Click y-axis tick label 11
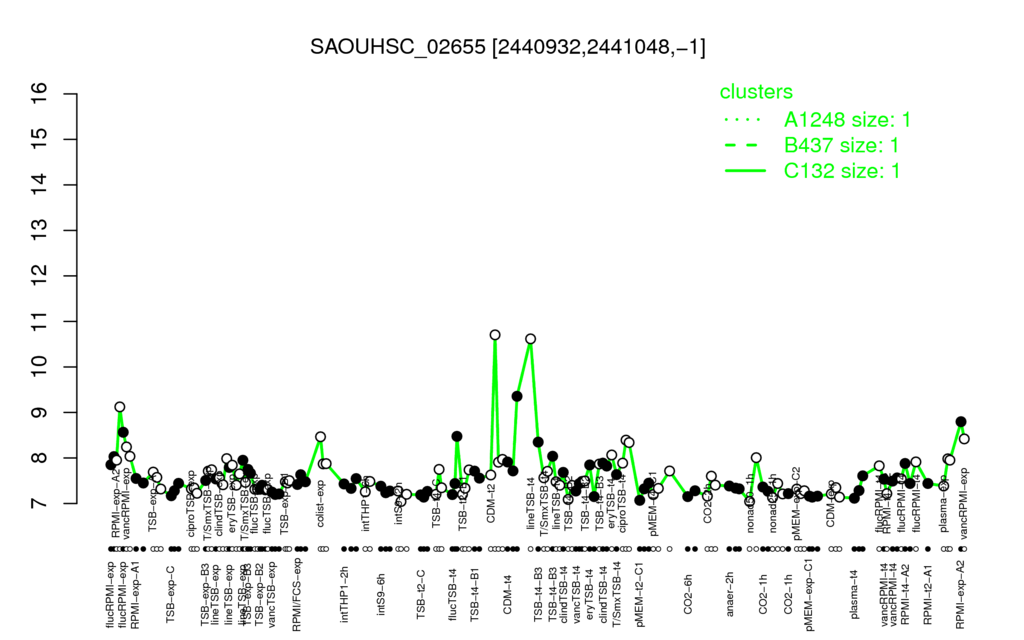 pyautogui.click(x=39, y=321)
